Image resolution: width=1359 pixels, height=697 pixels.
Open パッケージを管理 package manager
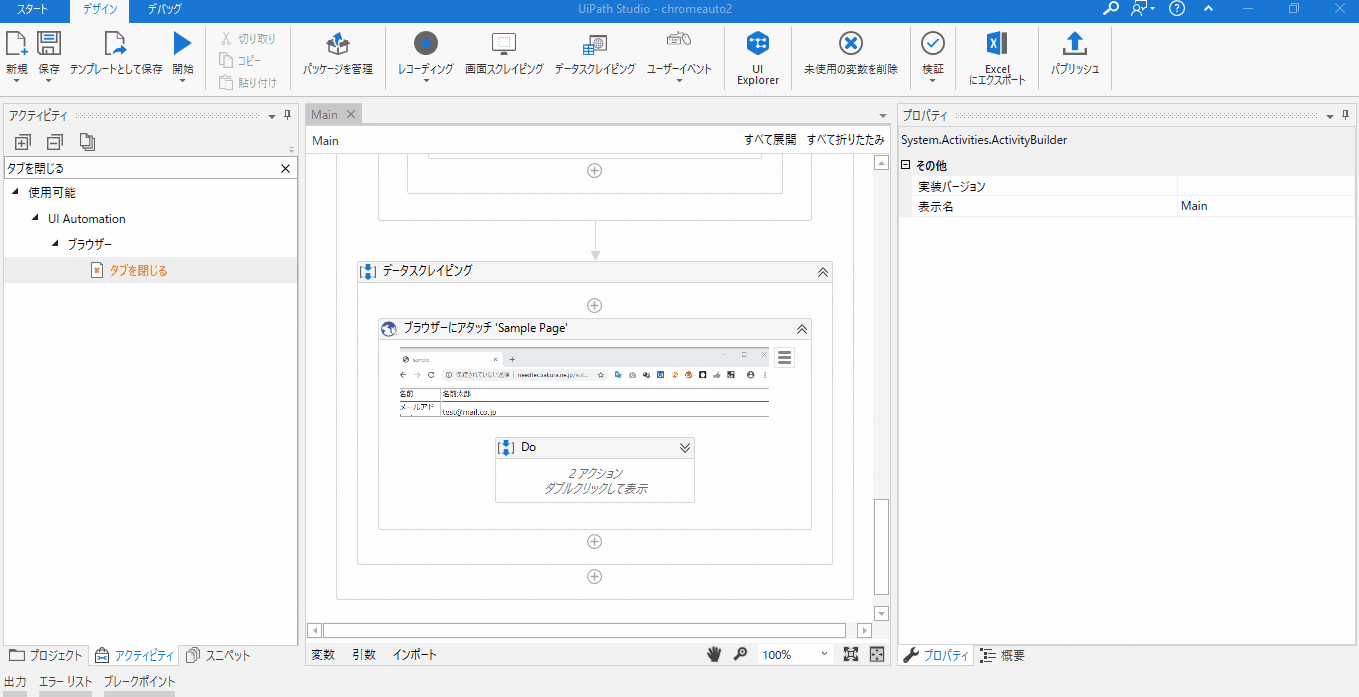click(337, 57)
